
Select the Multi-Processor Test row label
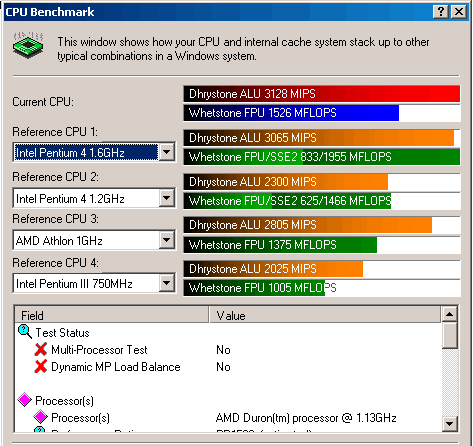pos(99,350)
